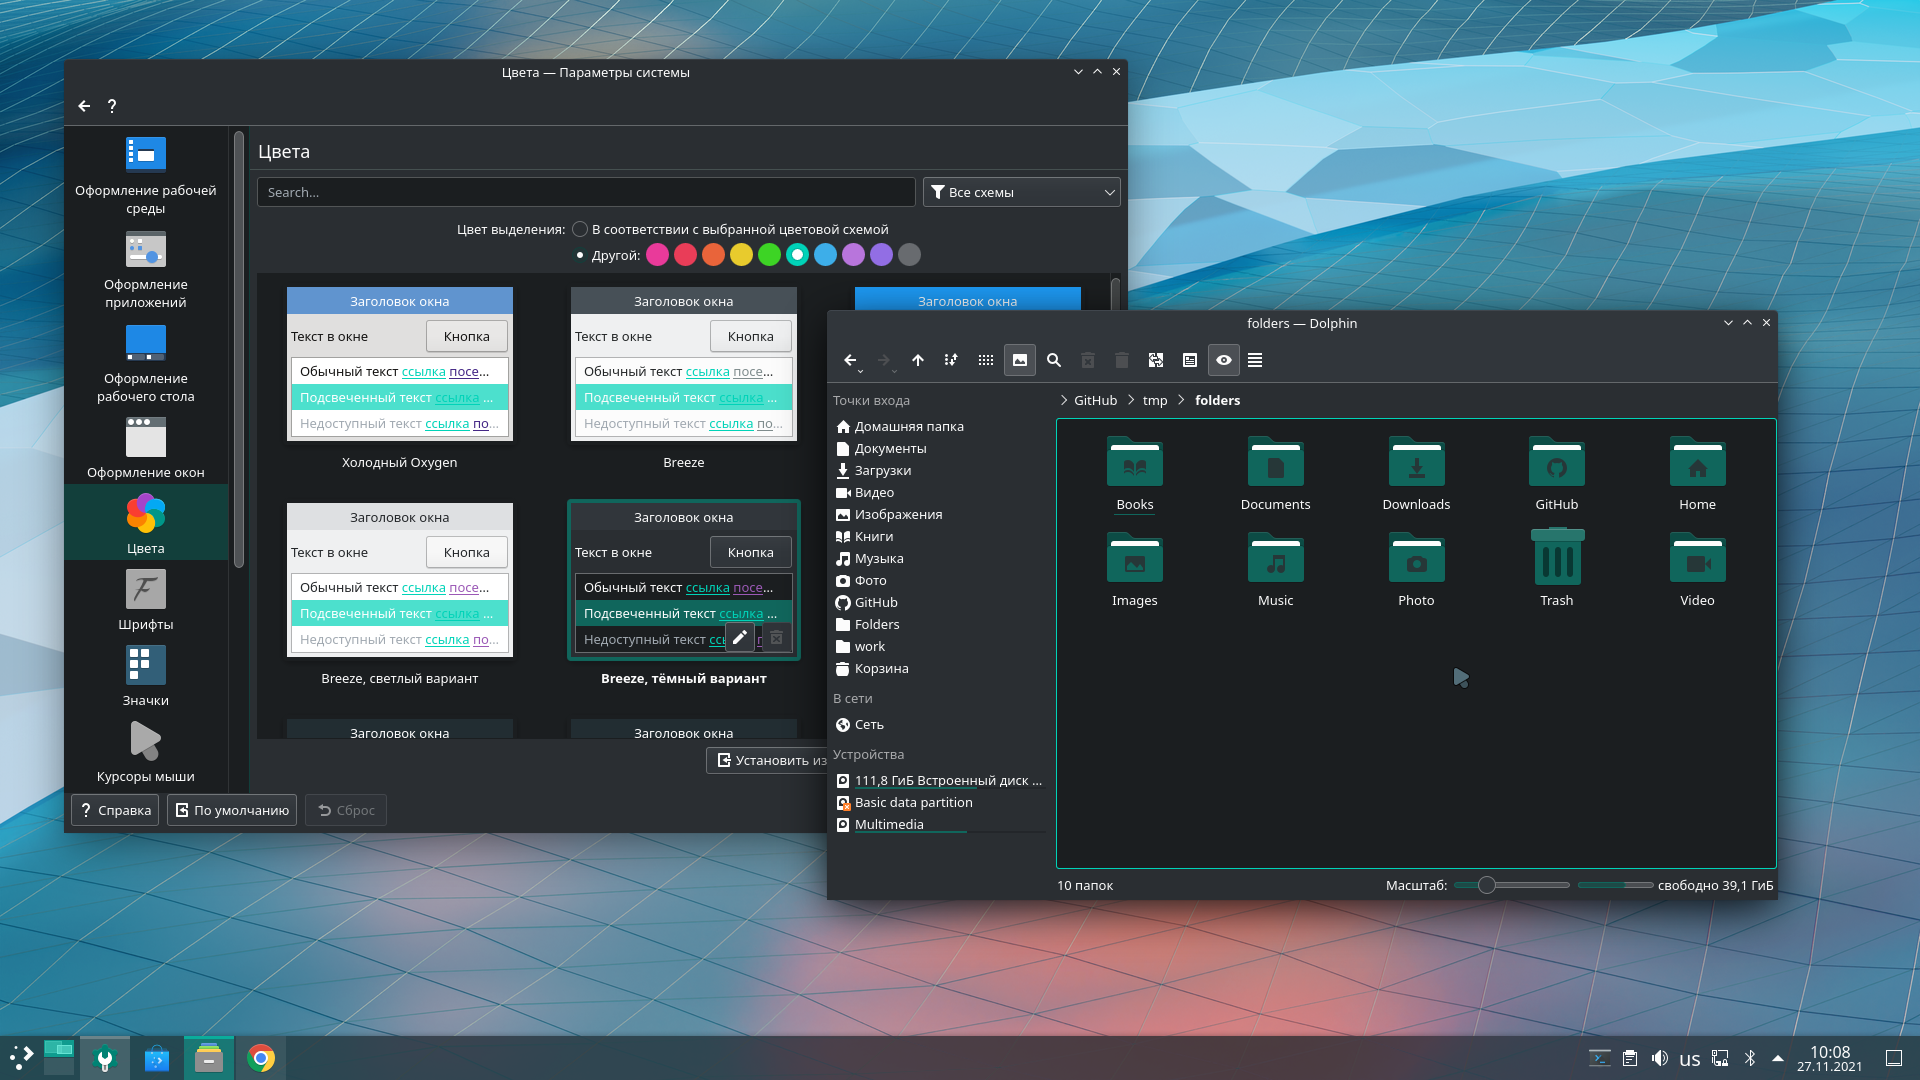
Task: Open volume control in system tray
Action: [1660, 1058]
